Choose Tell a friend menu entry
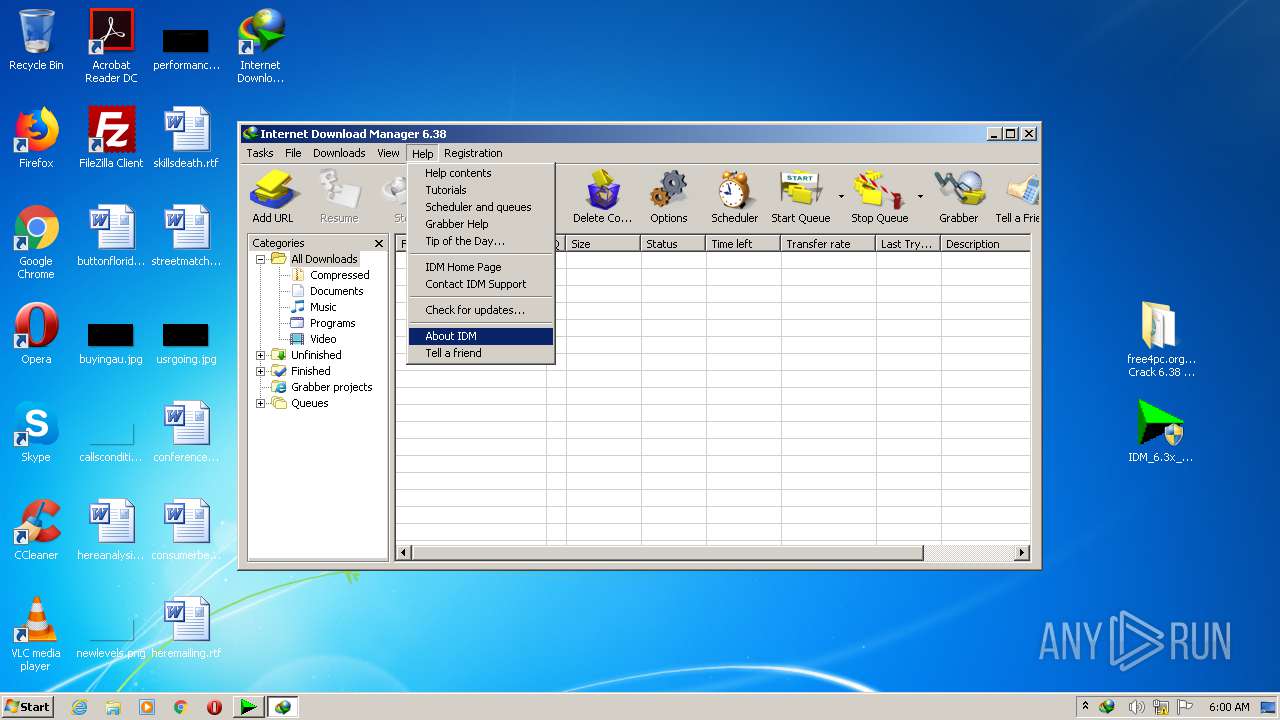 481,353
